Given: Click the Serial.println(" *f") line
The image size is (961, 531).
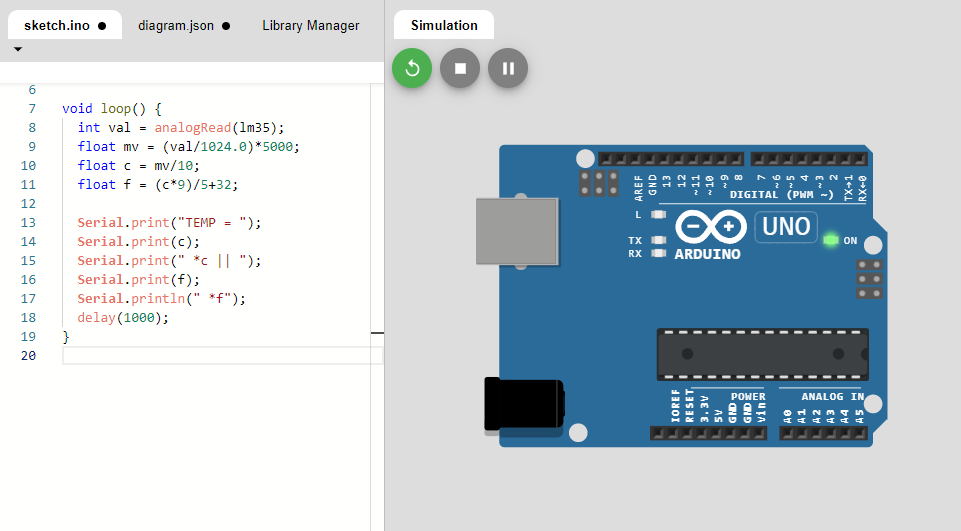Looking at the screenshot, I should point(161,299).
